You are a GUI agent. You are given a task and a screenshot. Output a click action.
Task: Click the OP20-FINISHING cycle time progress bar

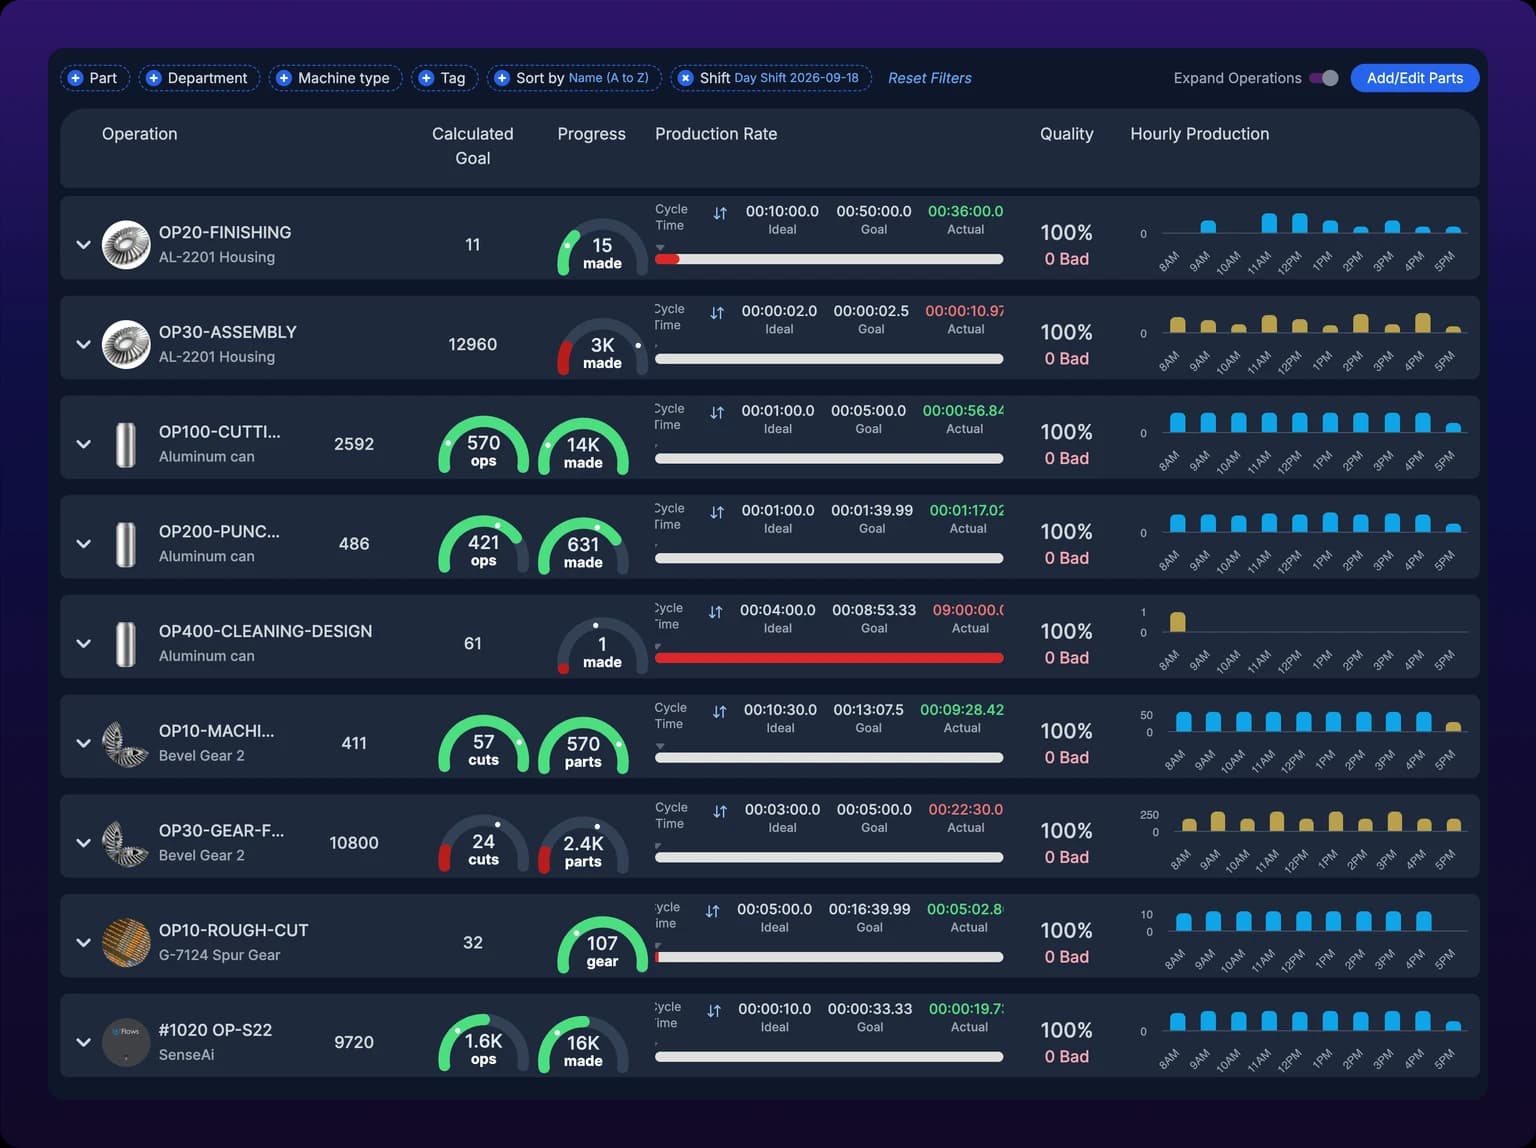829,259
